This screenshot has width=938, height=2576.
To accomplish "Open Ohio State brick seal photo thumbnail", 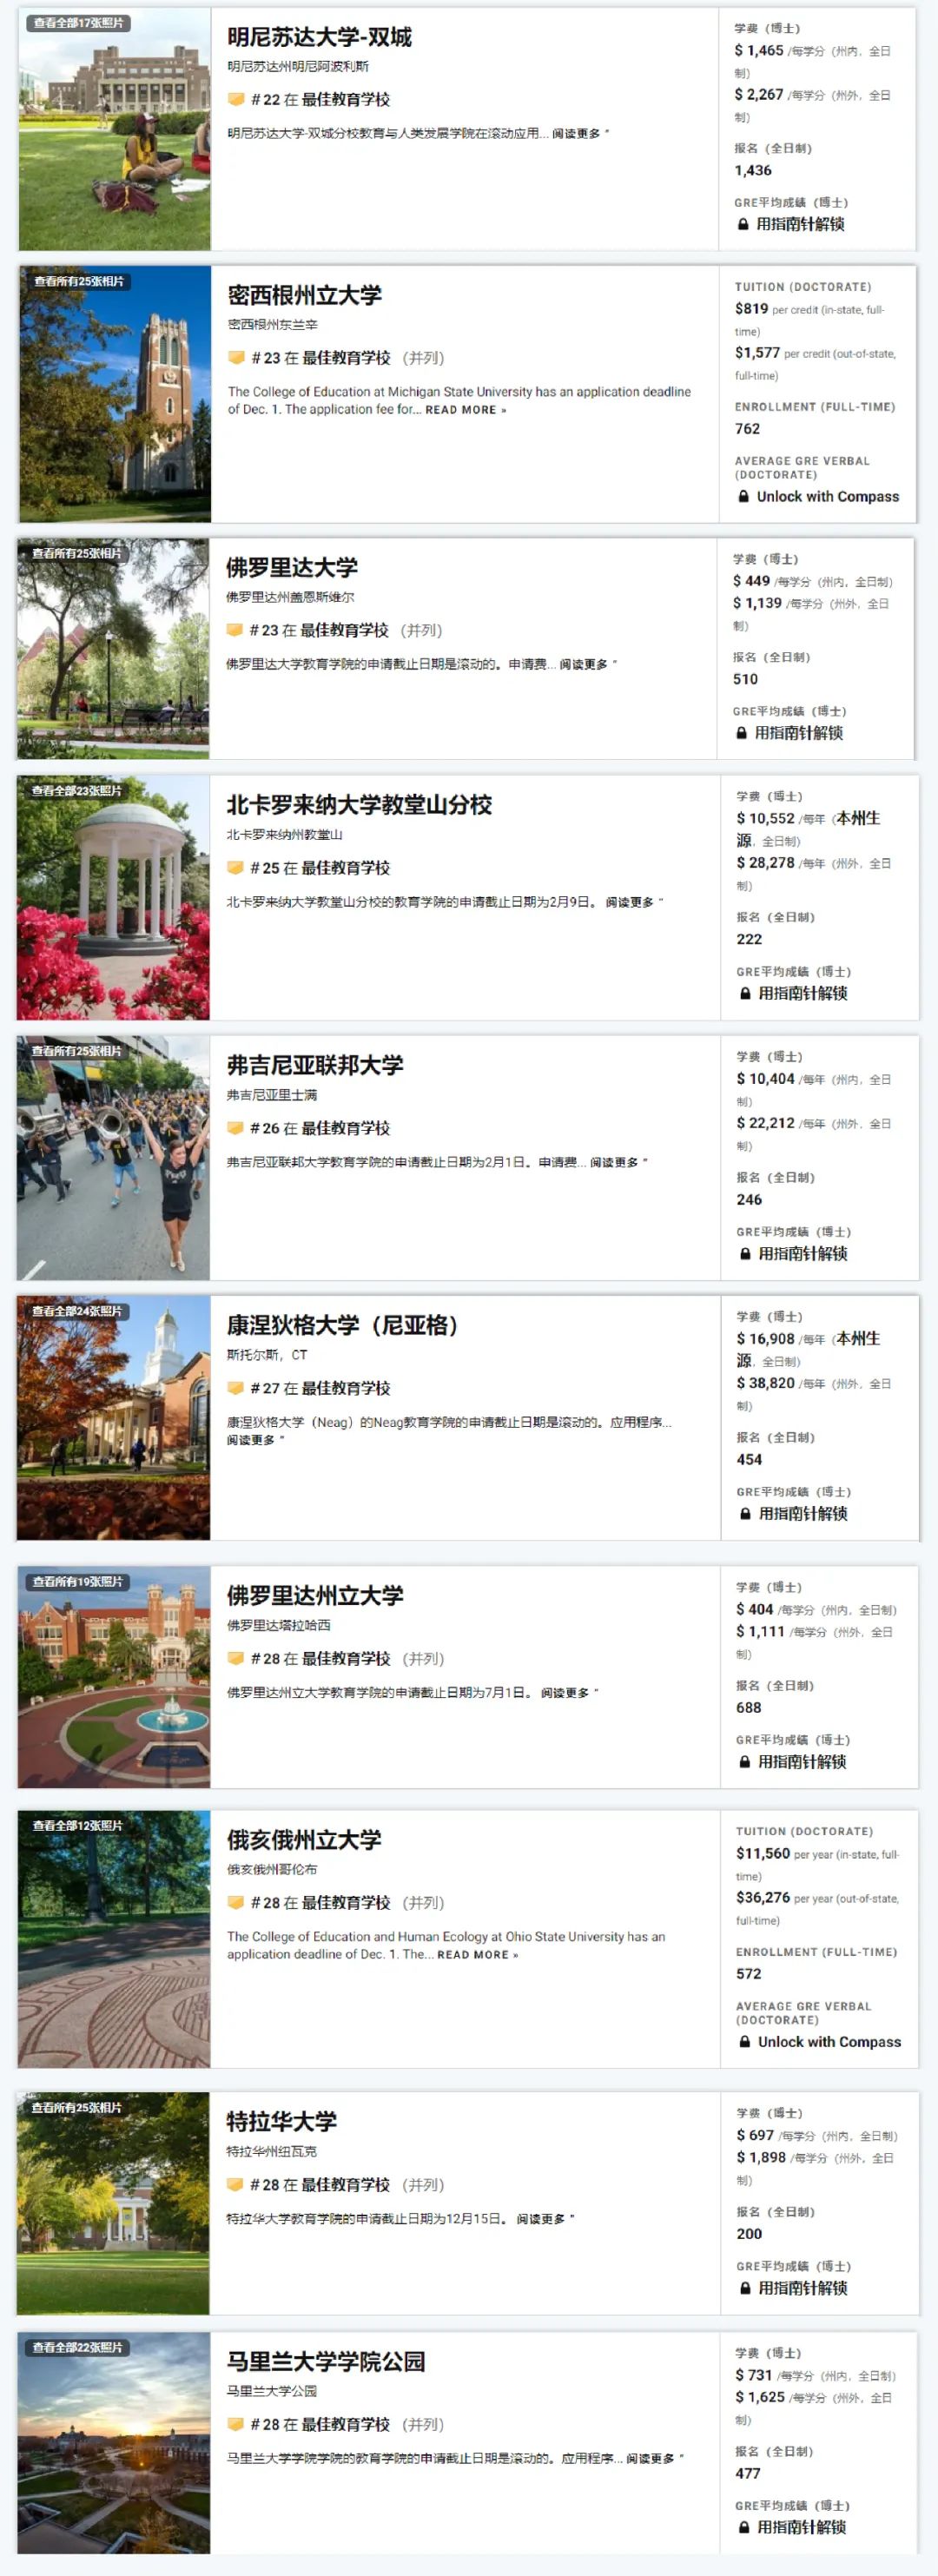I will [x=114, y=1938].
